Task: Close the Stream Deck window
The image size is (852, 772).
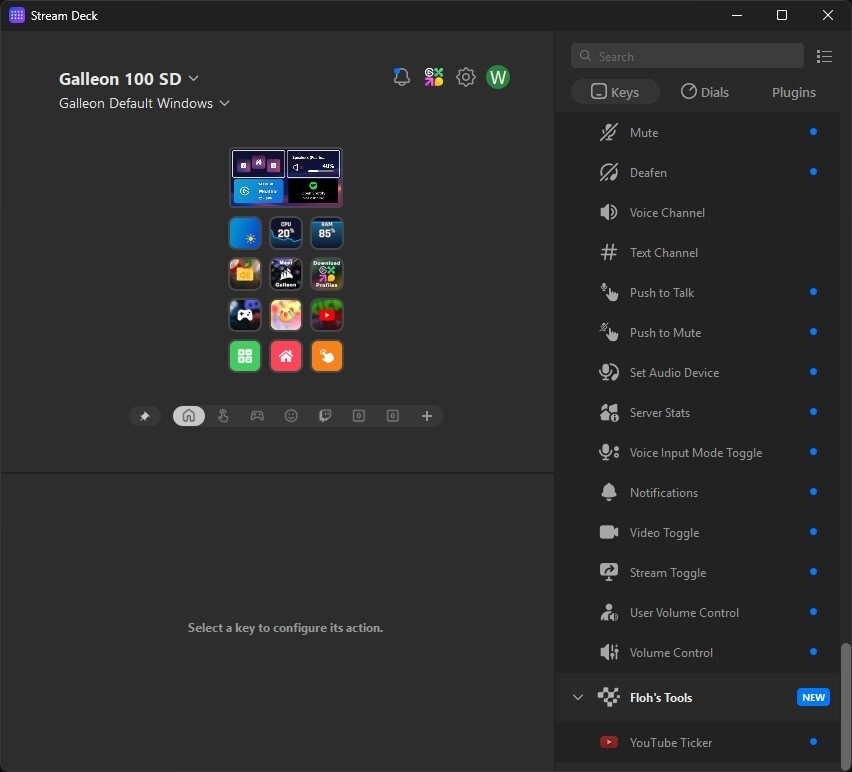Action: tap(828, 15)
